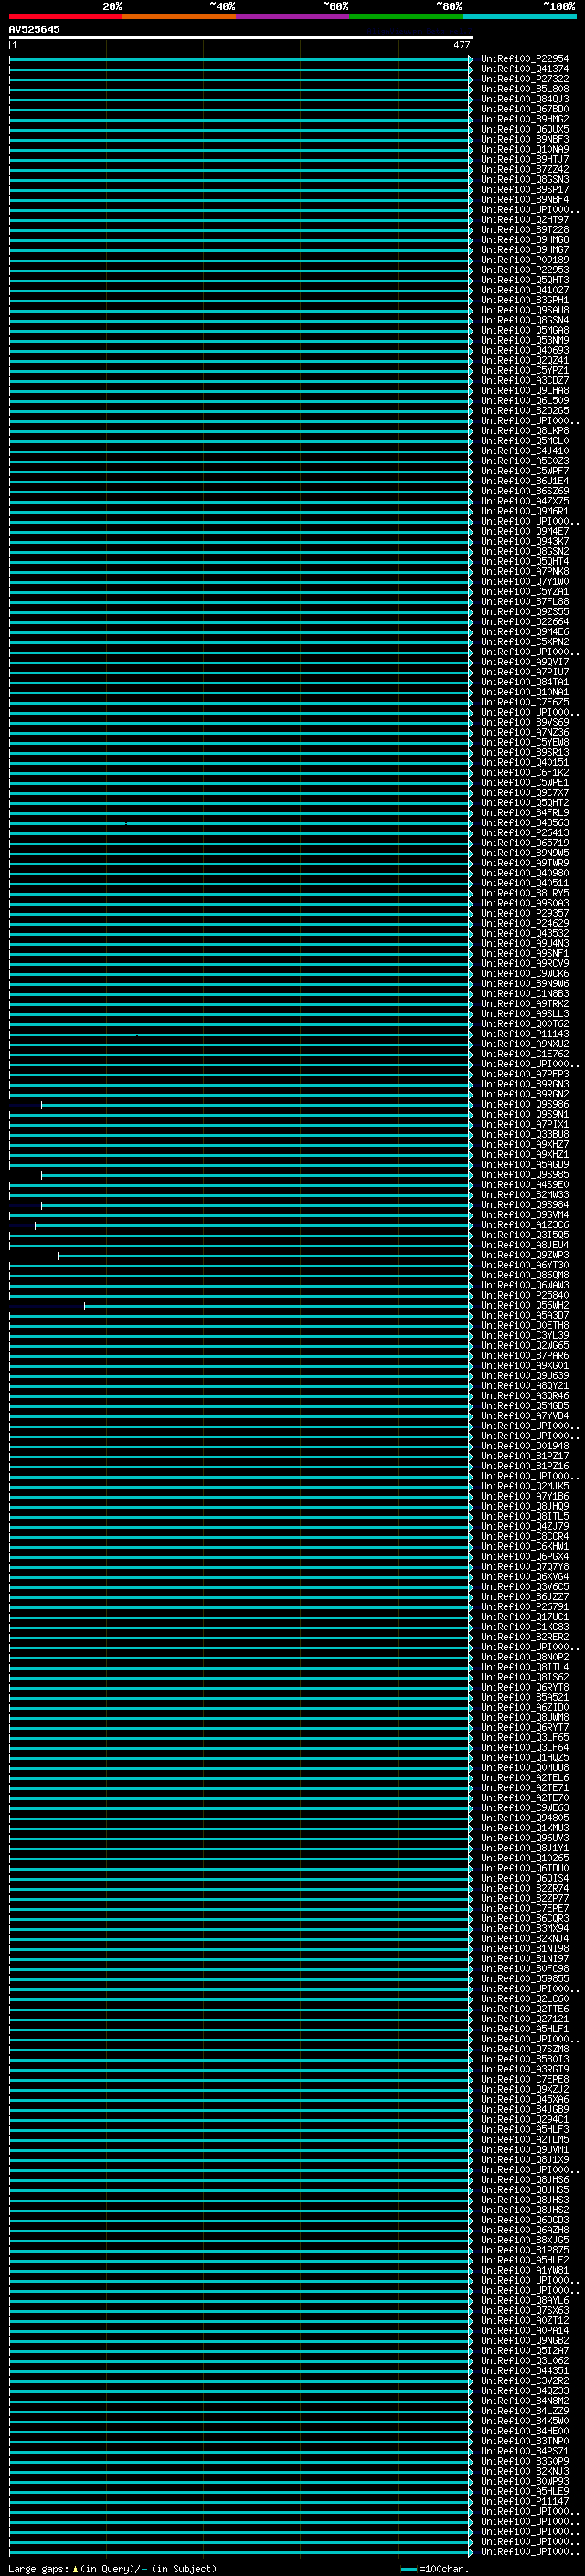Click the cyan ~100% legend color bar
Screen dimensions: 585x2576
[520, 16]
